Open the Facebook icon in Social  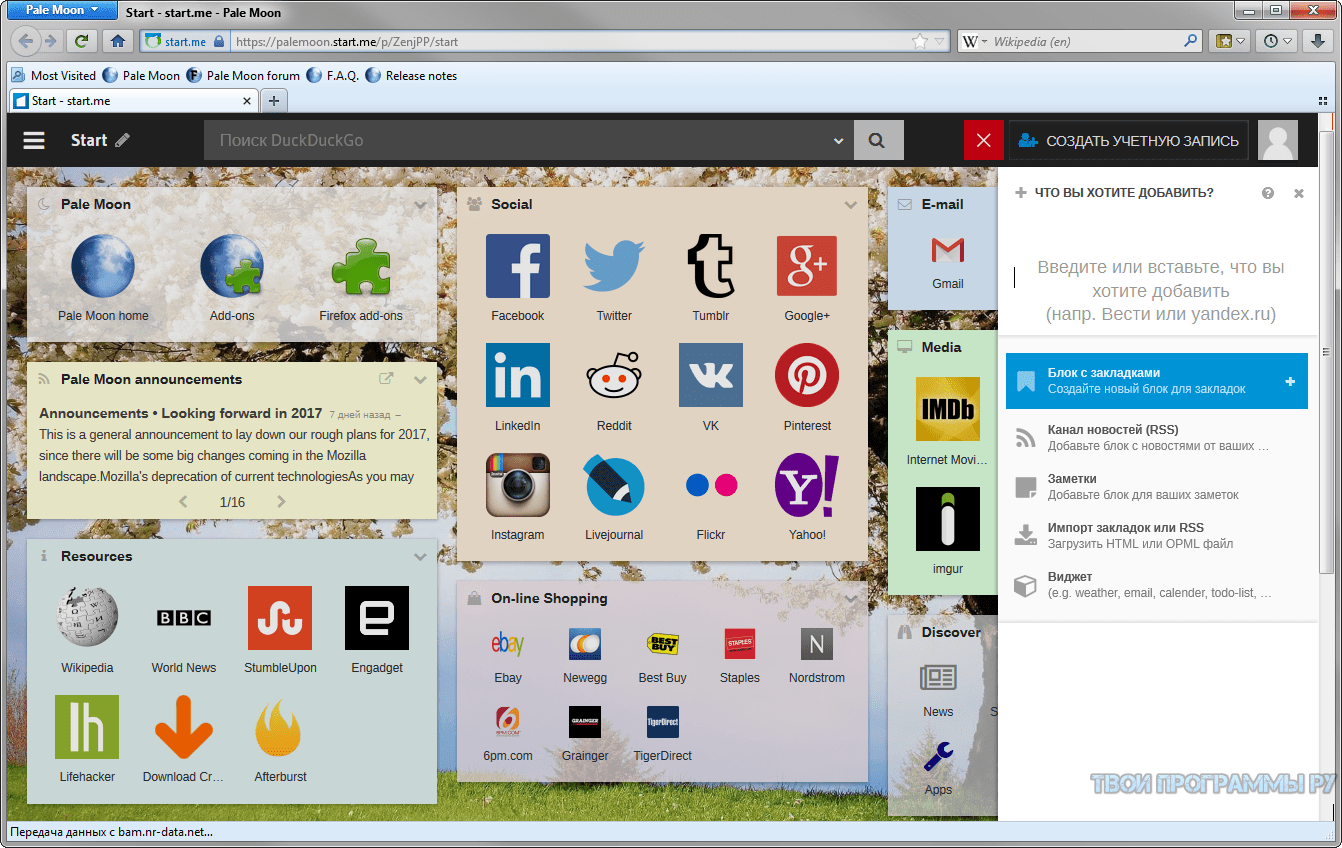tap(518, 266)
